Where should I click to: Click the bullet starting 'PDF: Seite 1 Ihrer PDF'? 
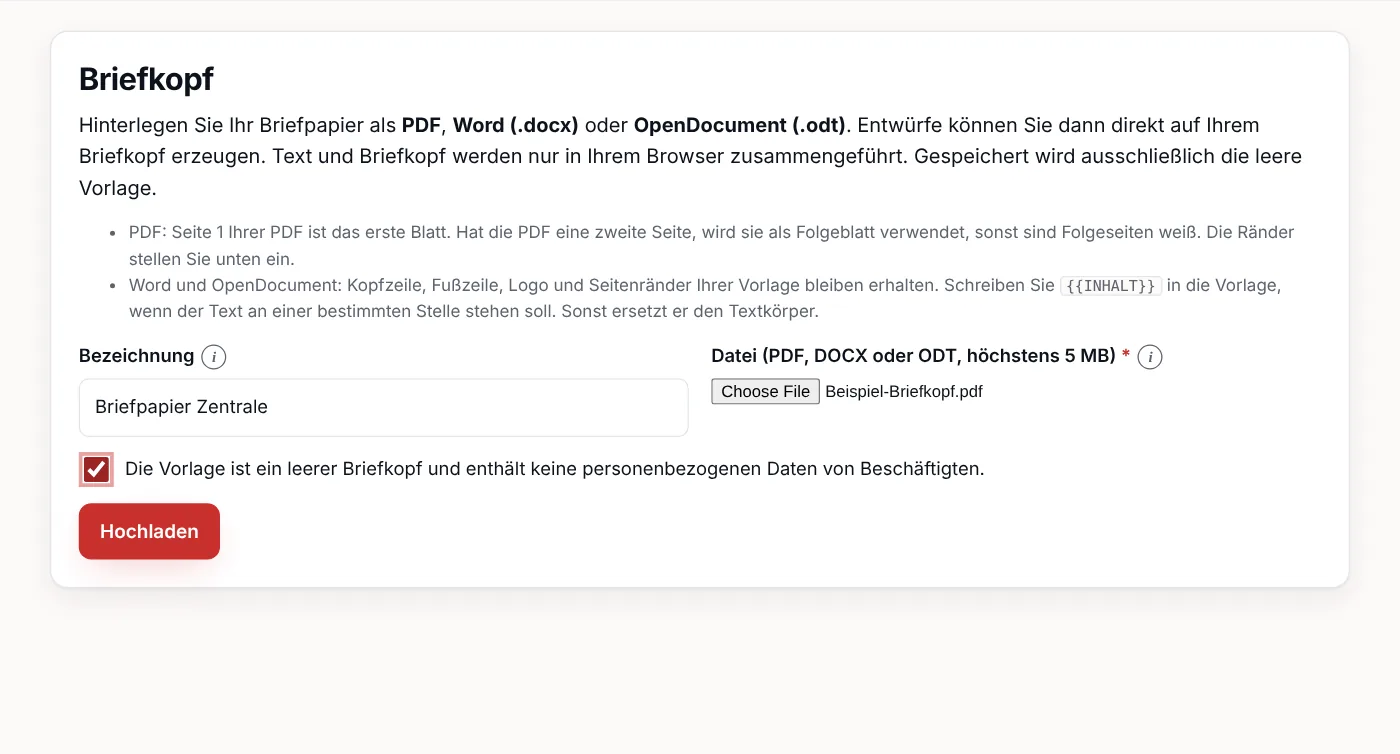[711, 245]
